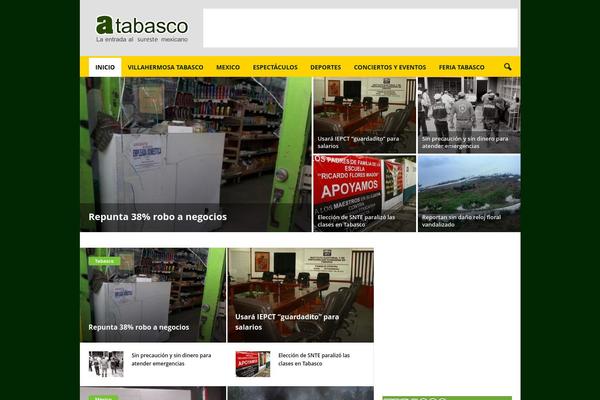
Task: Open the ESPECTÁCULOS menu item
Action: pyautogui.click(x=275, y=67)
